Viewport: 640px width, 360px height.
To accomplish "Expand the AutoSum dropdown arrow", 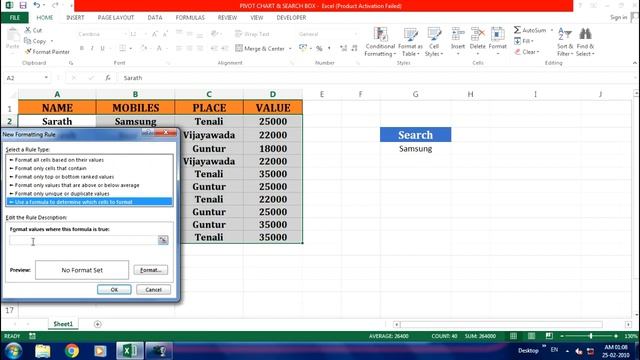I will pyautogui.click(x=551, y=30).
